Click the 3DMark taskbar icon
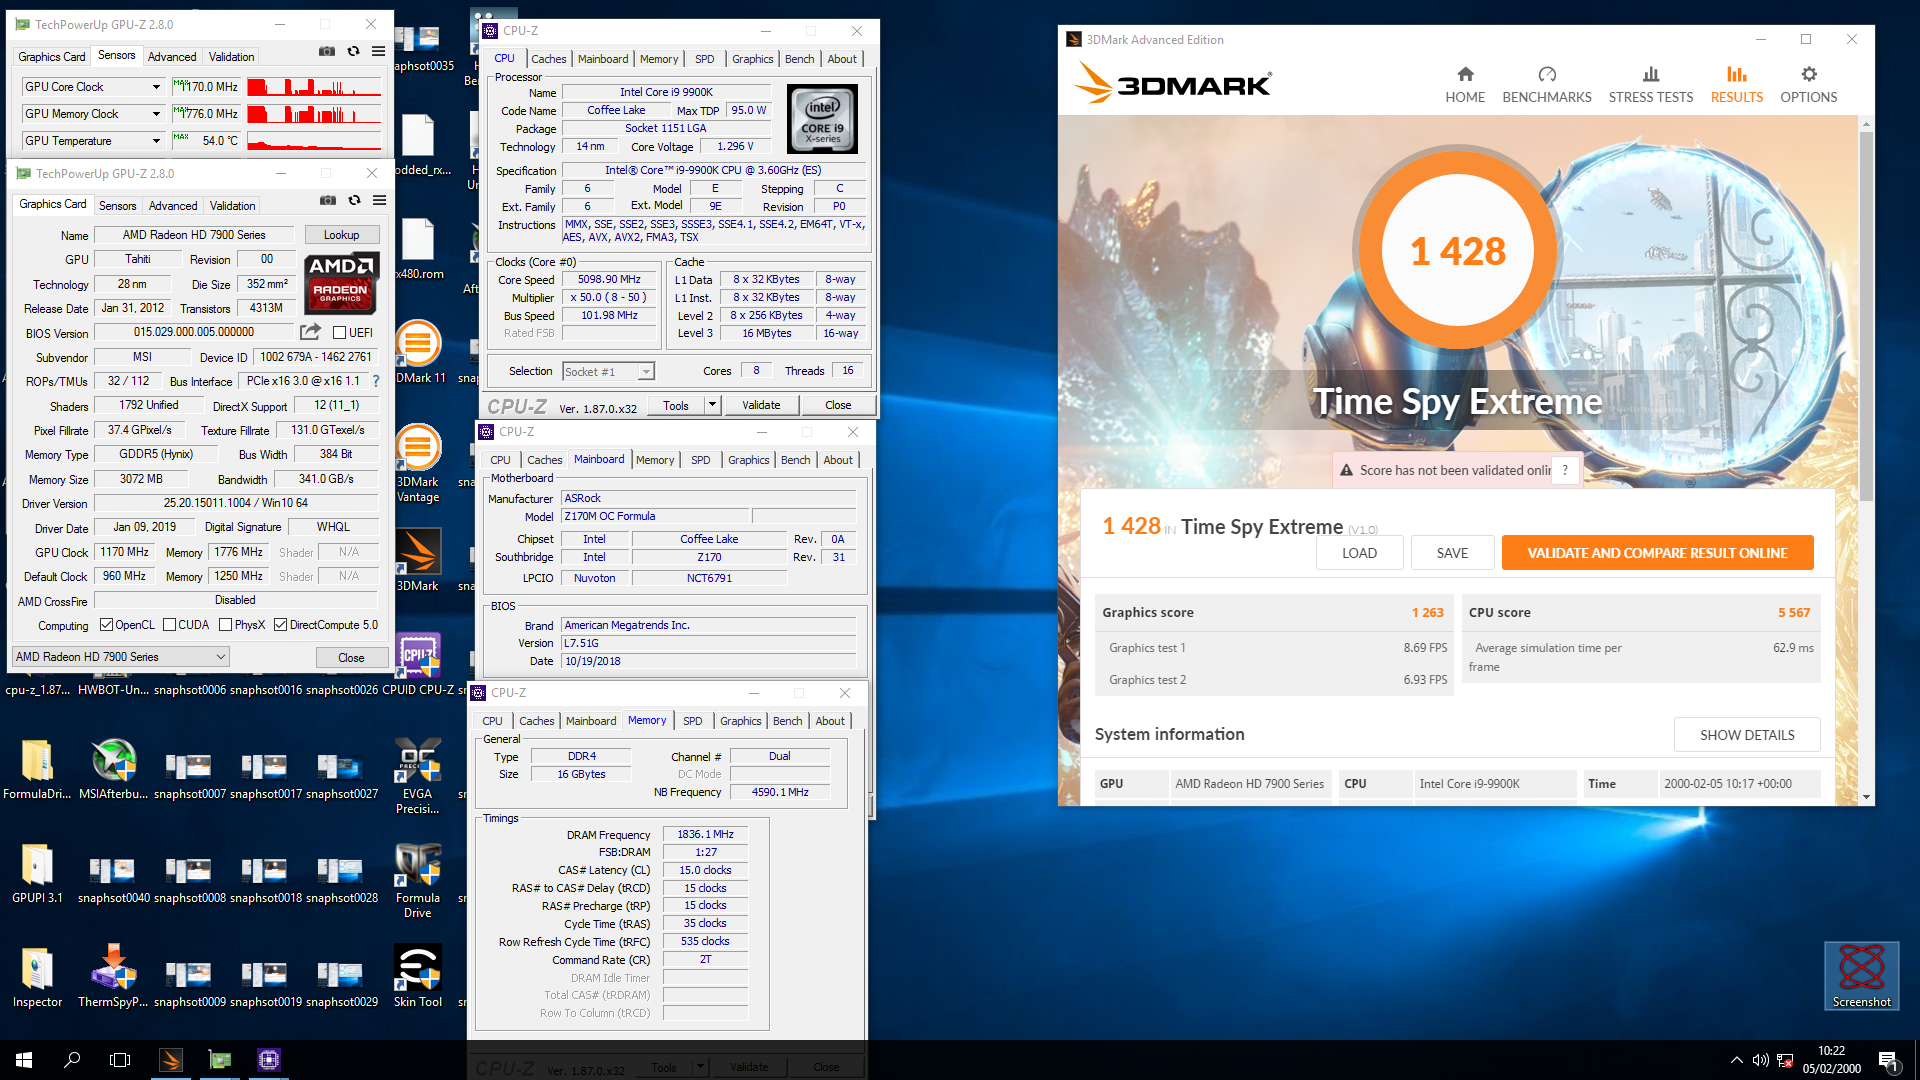The width and height of the screenshot is (1920, 1080). click(171, 1060)
